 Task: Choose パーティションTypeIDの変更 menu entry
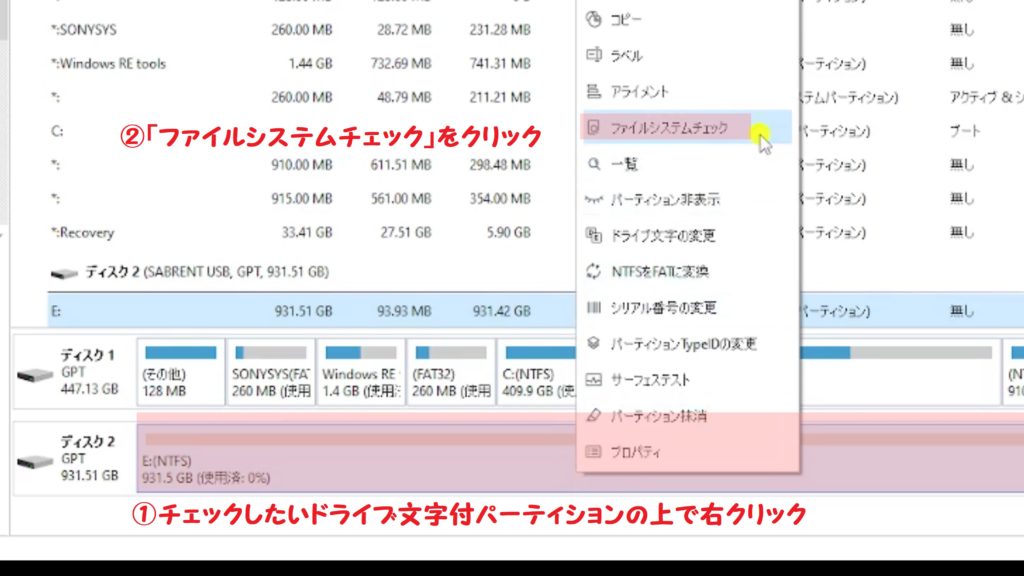pyautogui.click(x=680, y=343)
